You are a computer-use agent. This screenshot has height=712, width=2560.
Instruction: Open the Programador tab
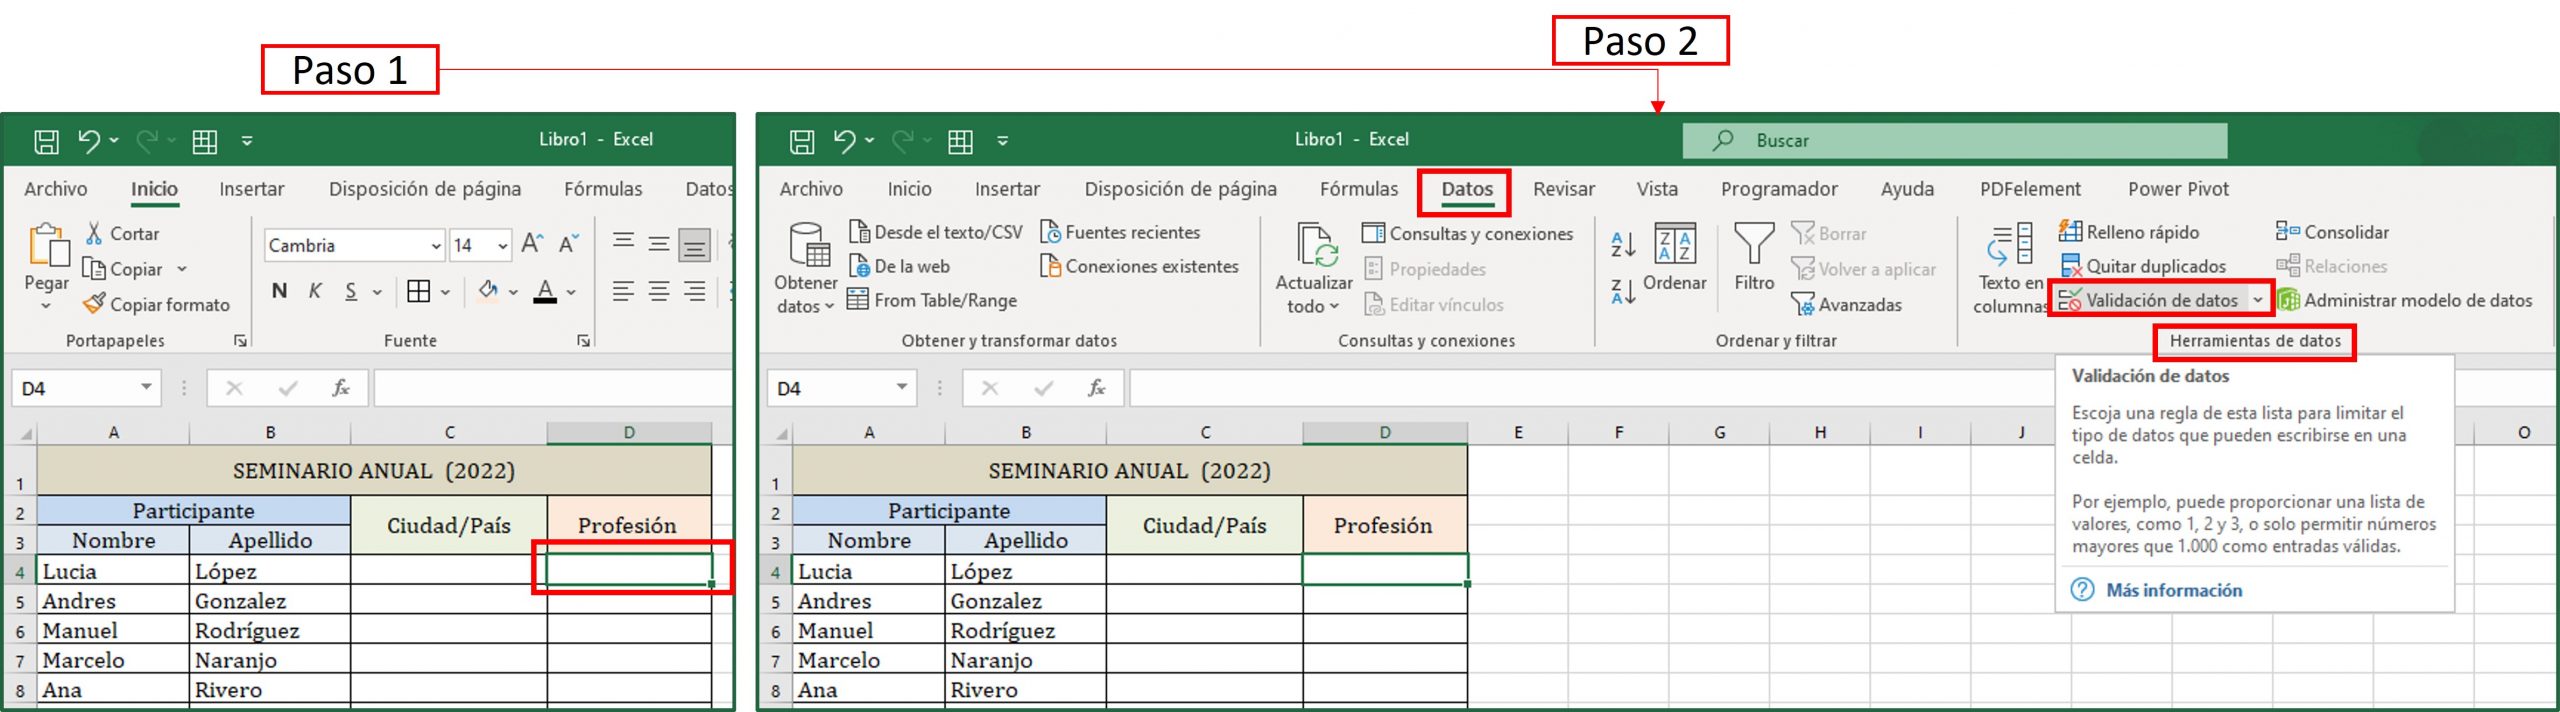(x=1779, y=189)
